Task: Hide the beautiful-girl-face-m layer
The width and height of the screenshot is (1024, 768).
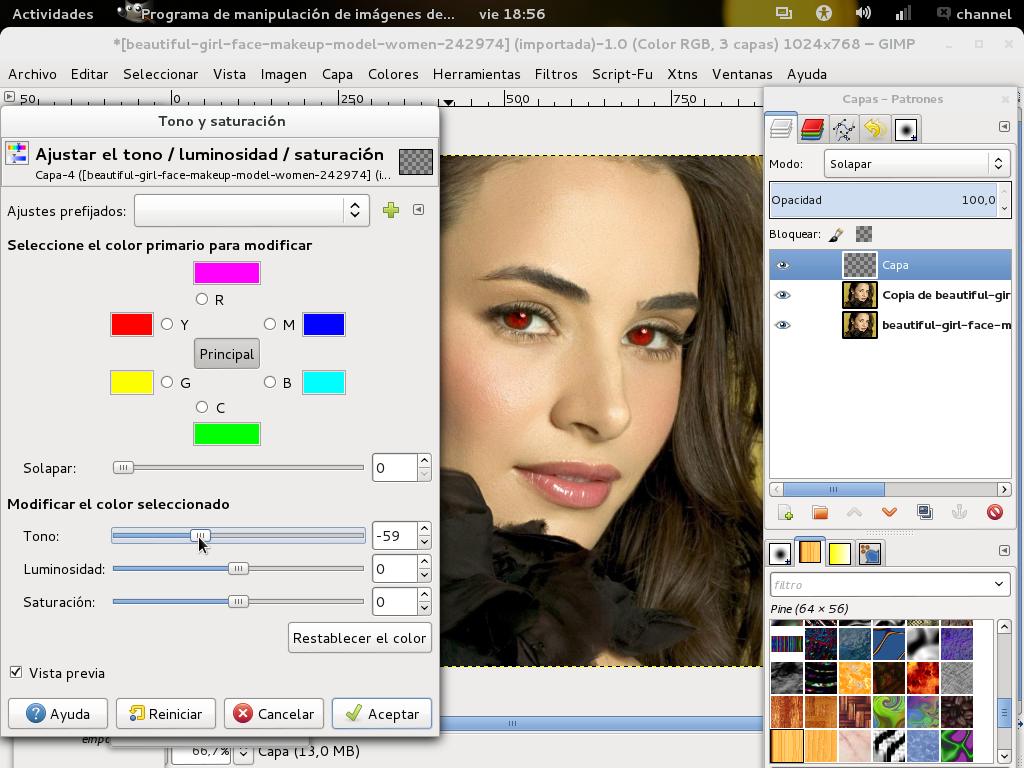Action: [x=783, y=324]
